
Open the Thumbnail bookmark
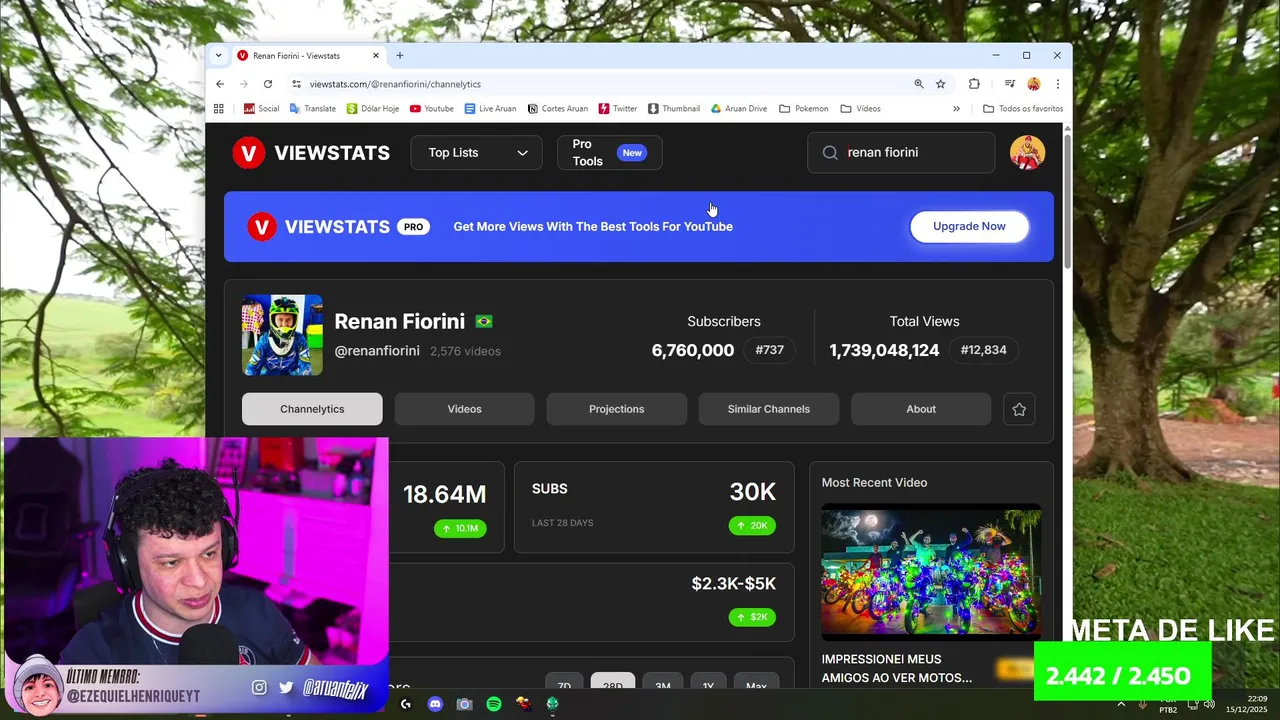(x=674, y=108)
